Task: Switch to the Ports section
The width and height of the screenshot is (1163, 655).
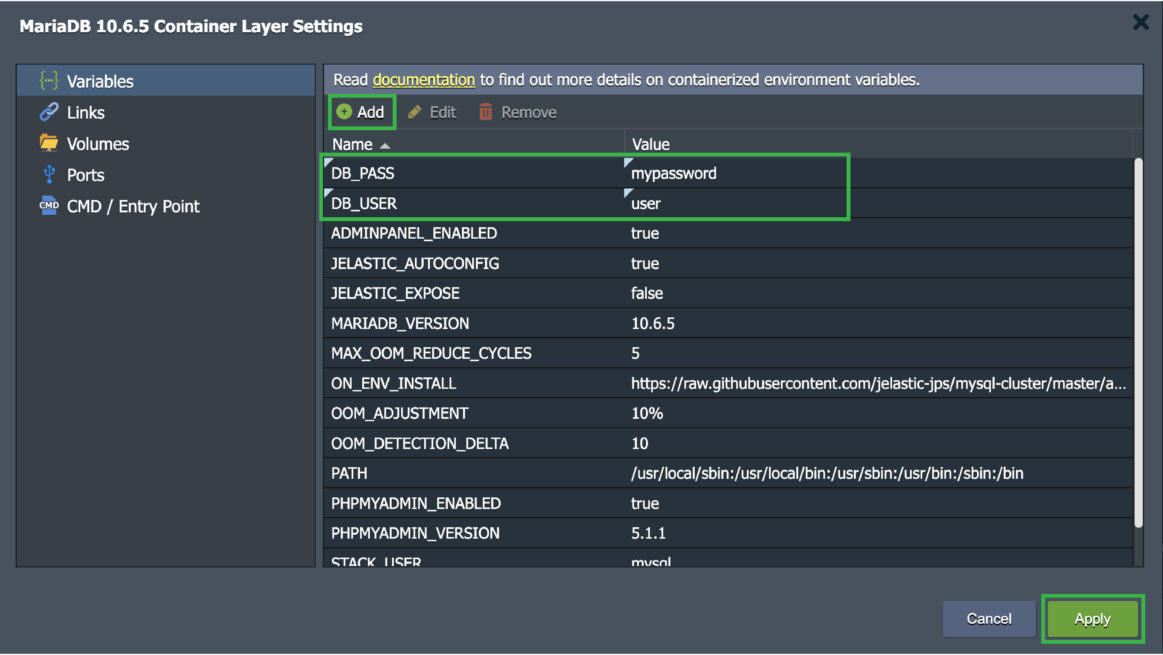Action: [x=88, y=174]
